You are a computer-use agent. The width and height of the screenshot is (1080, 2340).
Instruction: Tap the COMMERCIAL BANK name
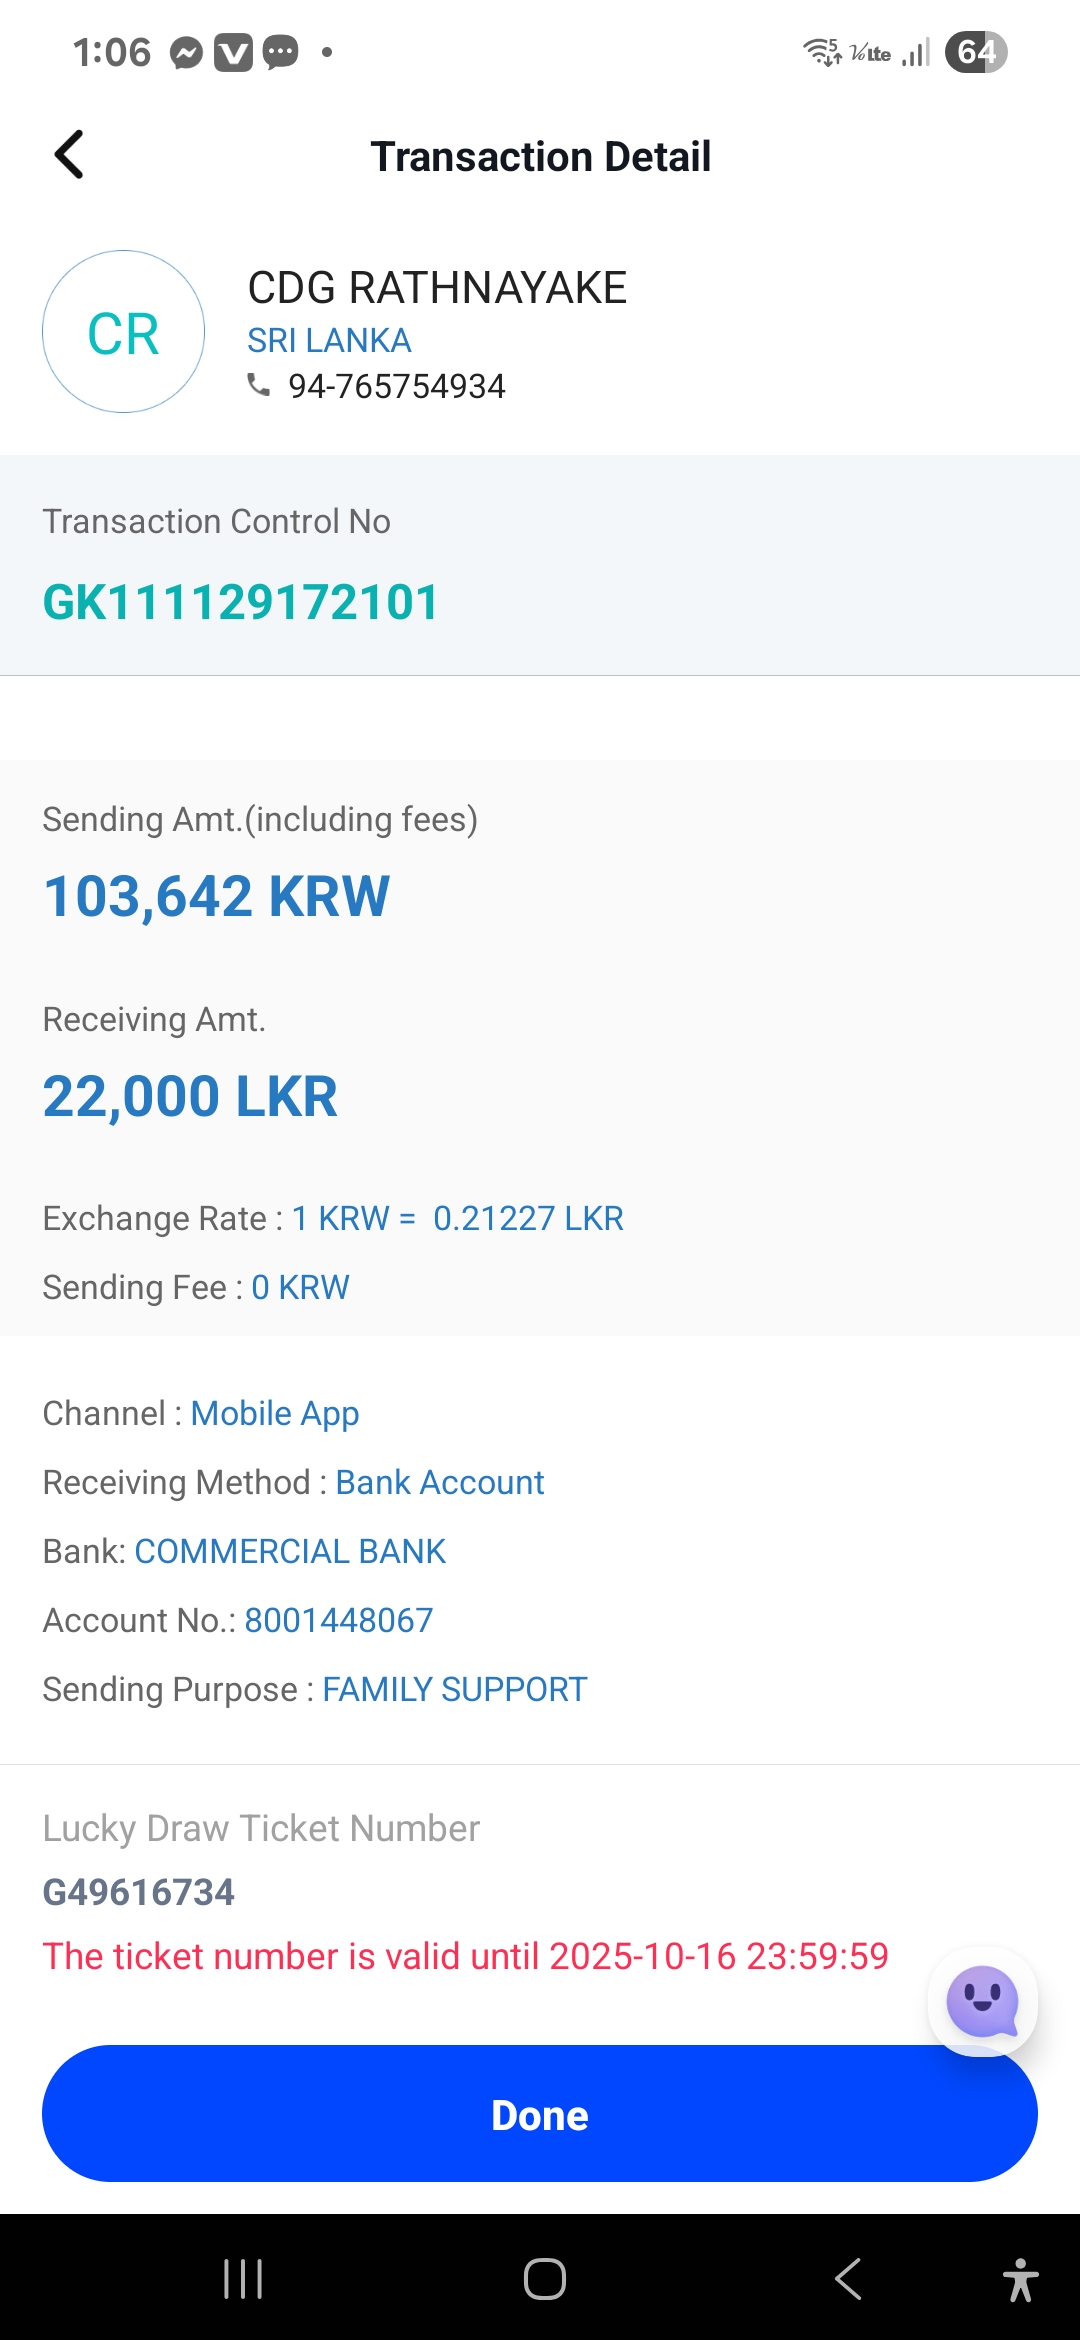pyautogui.click(x=290, y=1551)
